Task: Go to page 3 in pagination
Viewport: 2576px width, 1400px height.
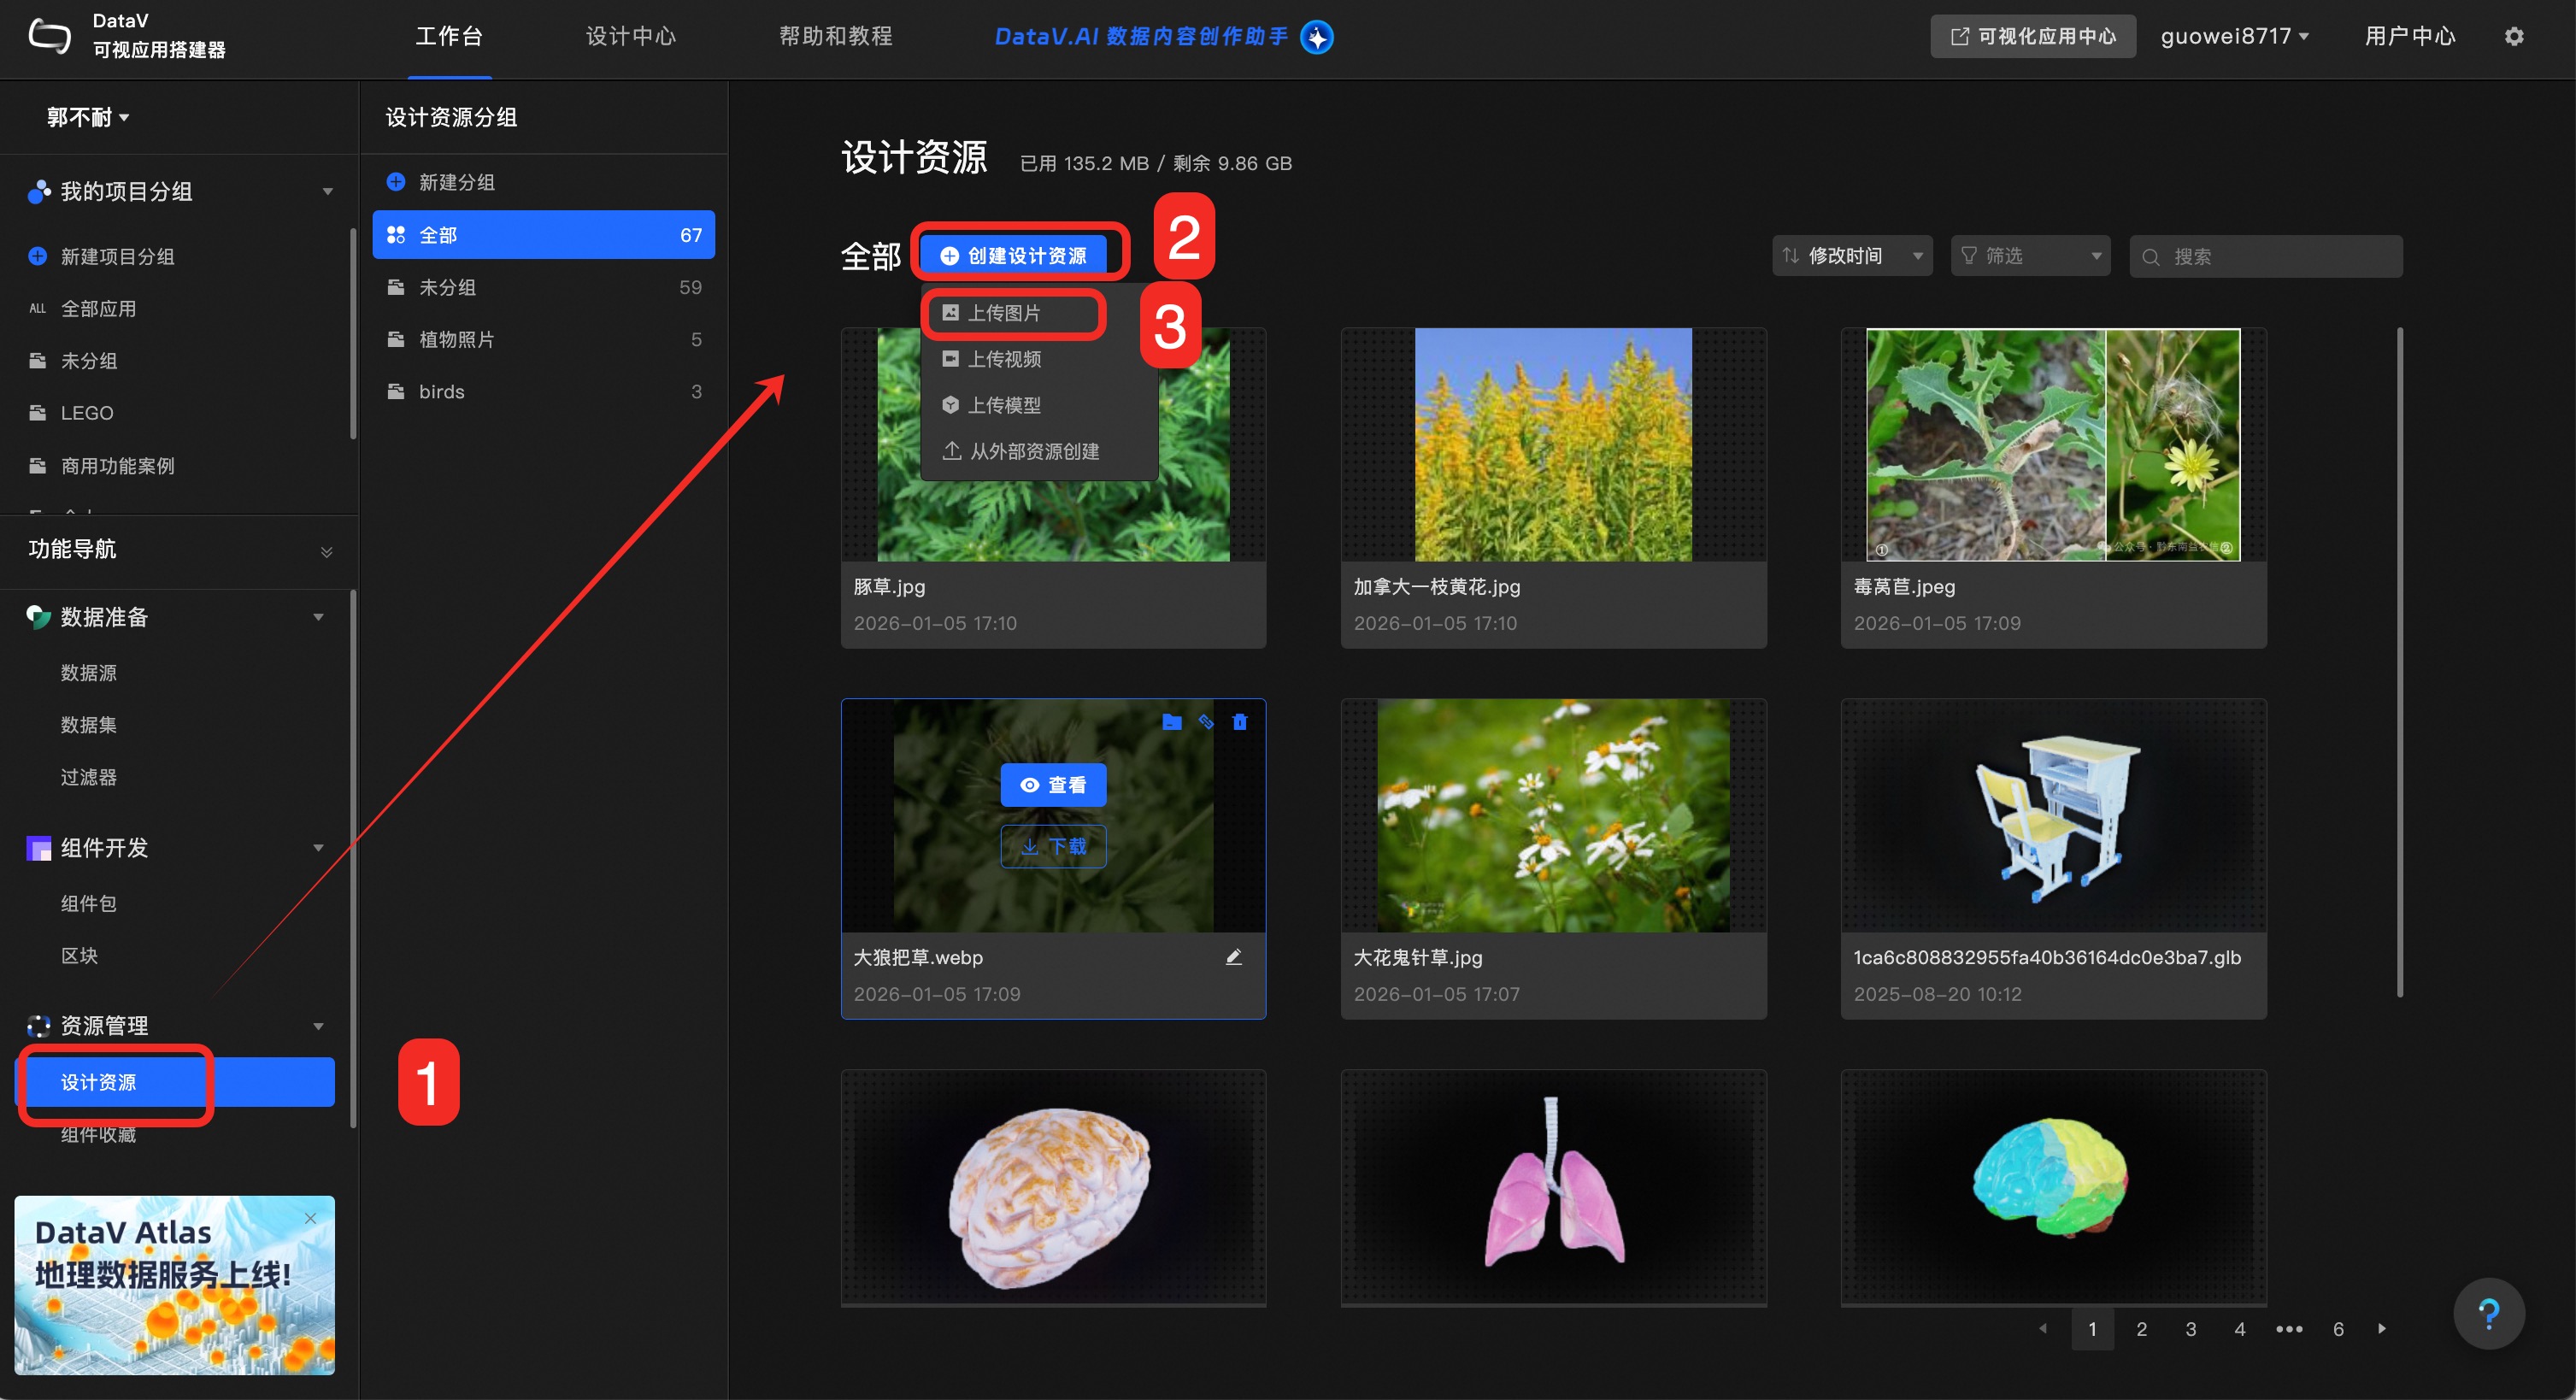Action: [2190, 1329]
